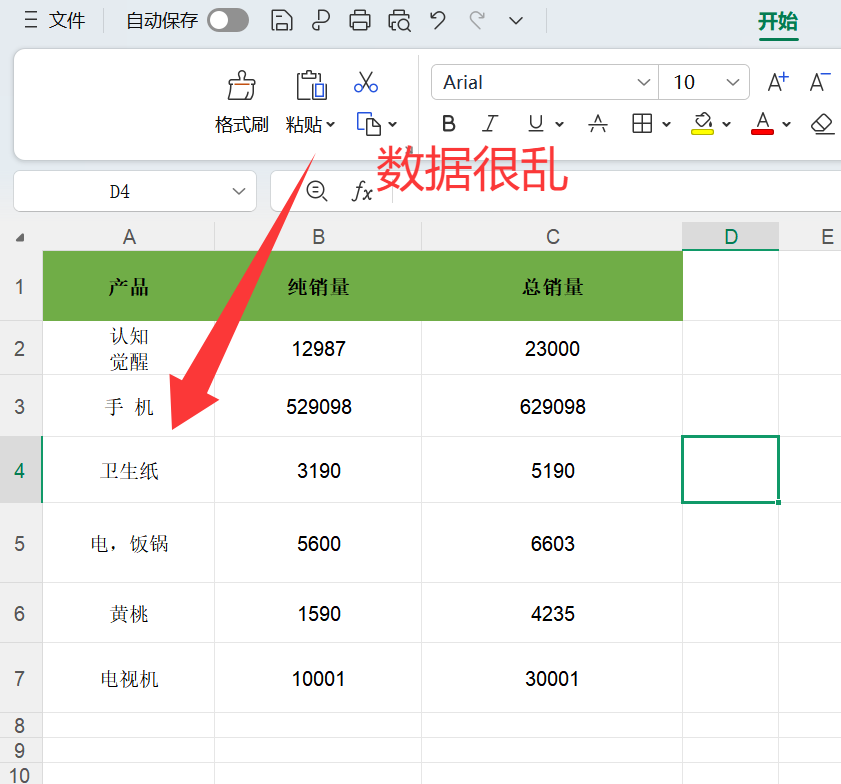Toggle Bold formatting
This screenshot has height=784, width=841.
tap(449, 123)
